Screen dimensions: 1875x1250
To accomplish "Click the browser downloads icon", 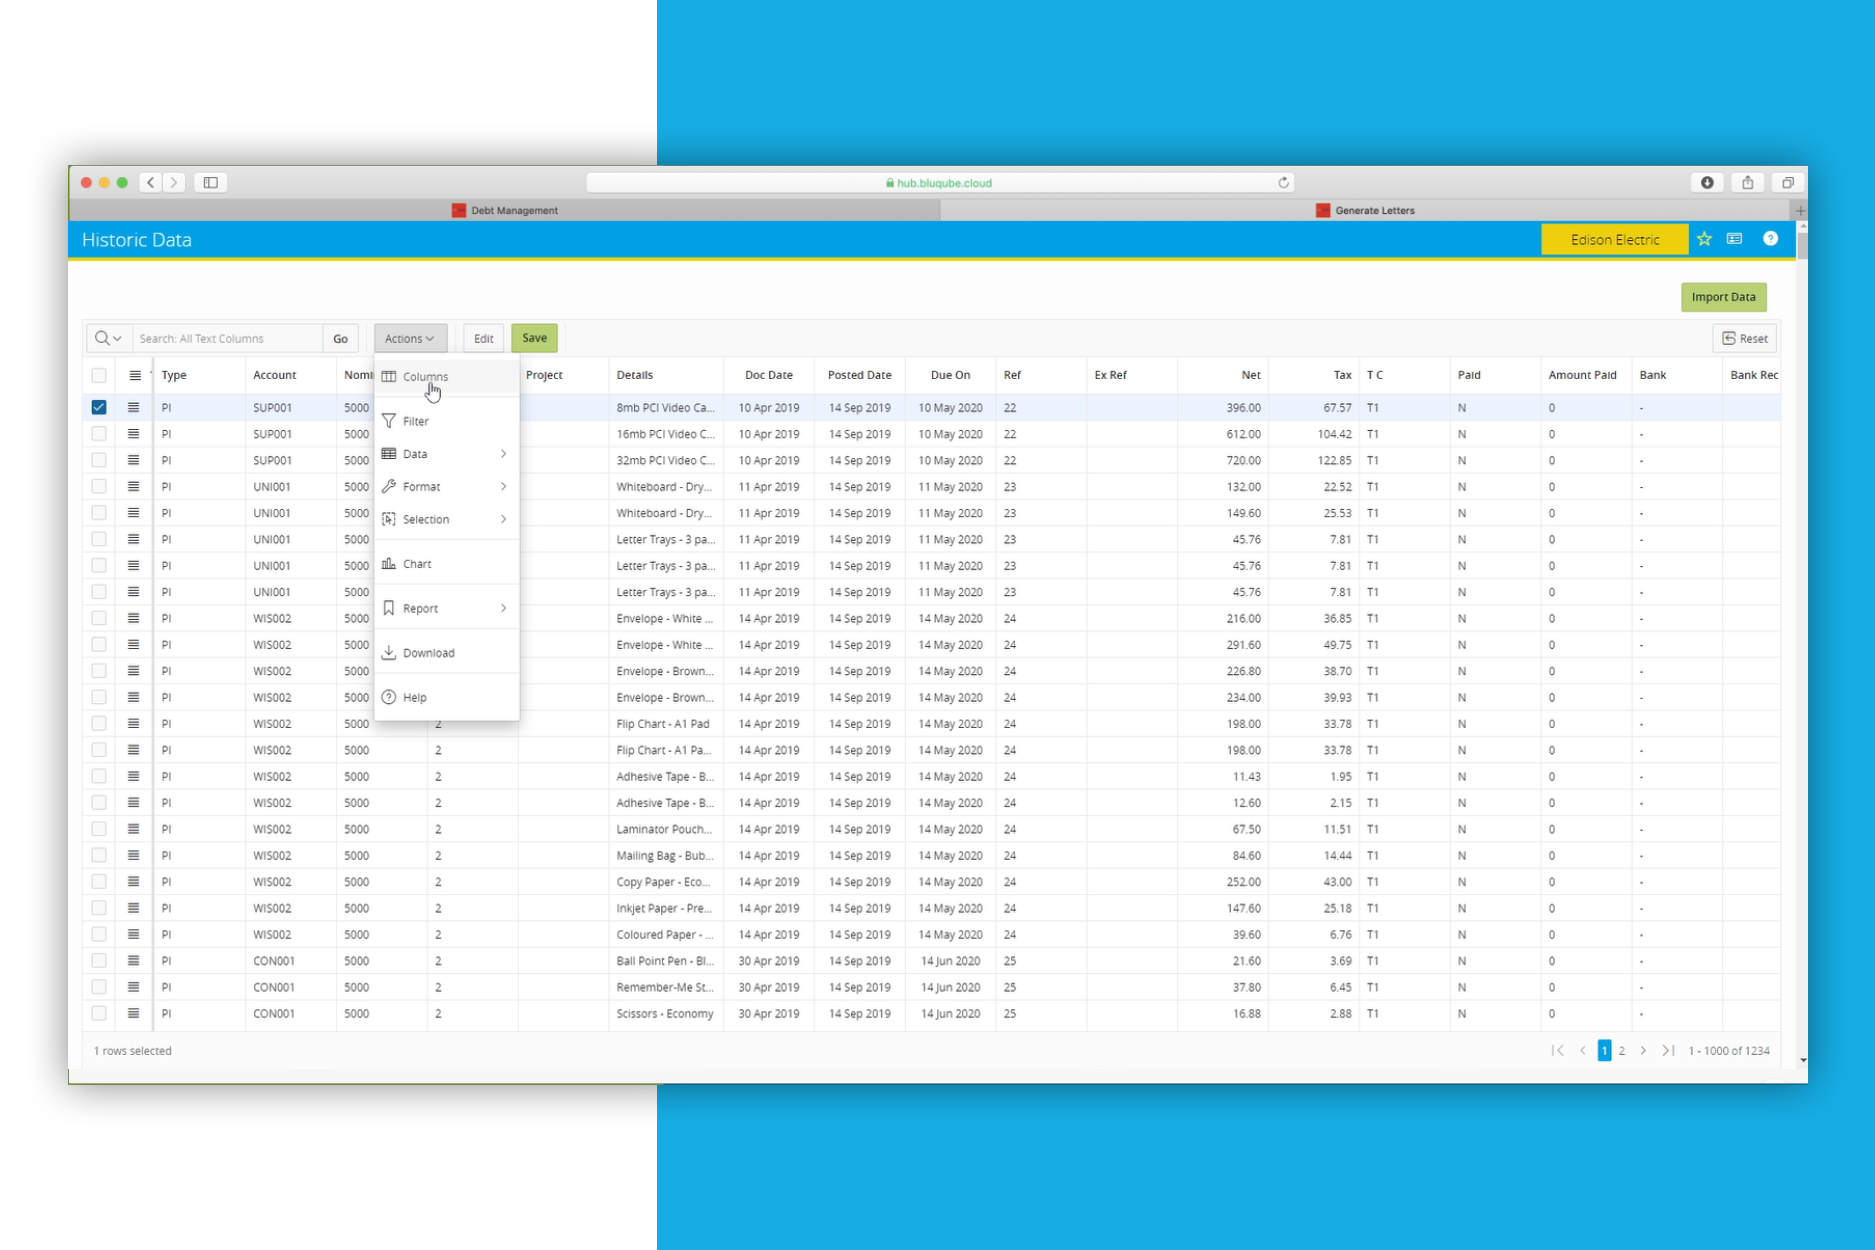I will [x=1707, y=183].
